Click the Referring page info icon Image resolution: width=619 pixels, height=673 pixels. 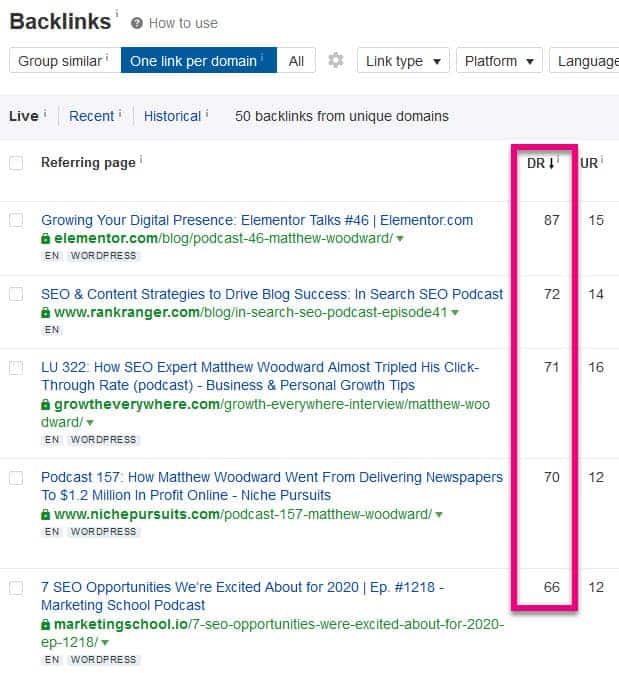[141, 159]
